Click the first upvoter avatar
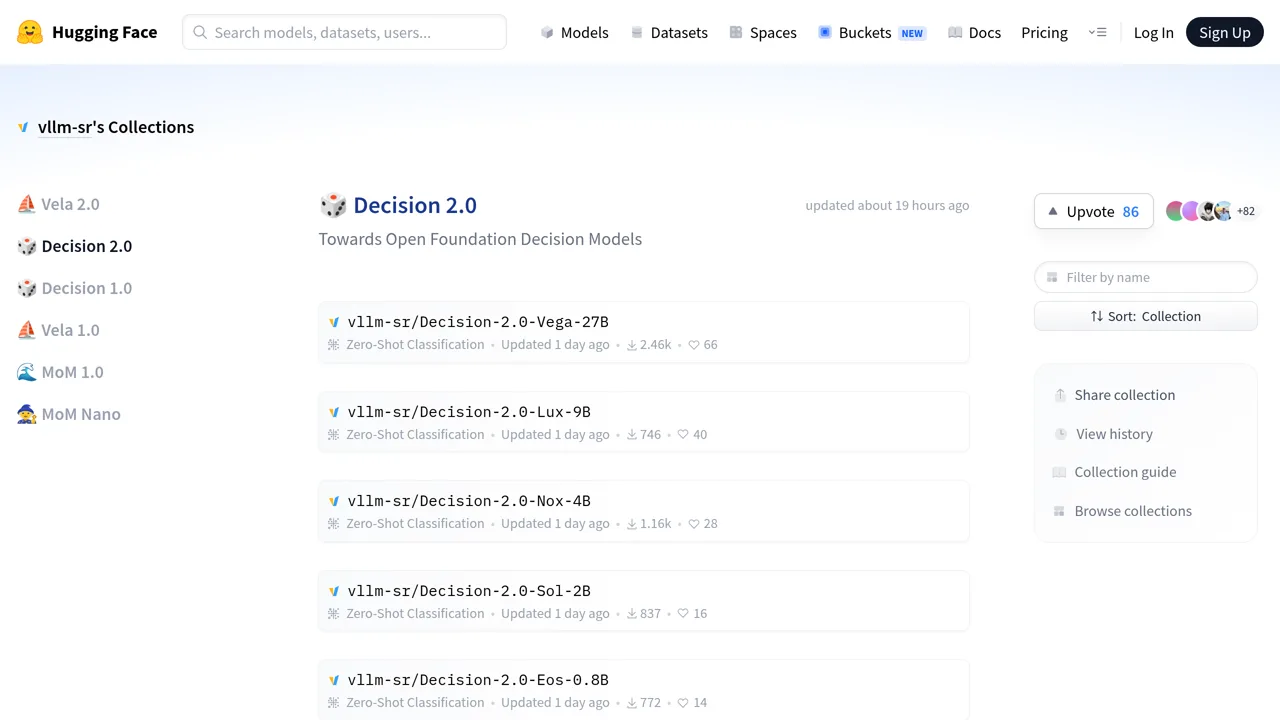Image resolution: width=1280 pixels, height=720 pixels. point(1175,211)
